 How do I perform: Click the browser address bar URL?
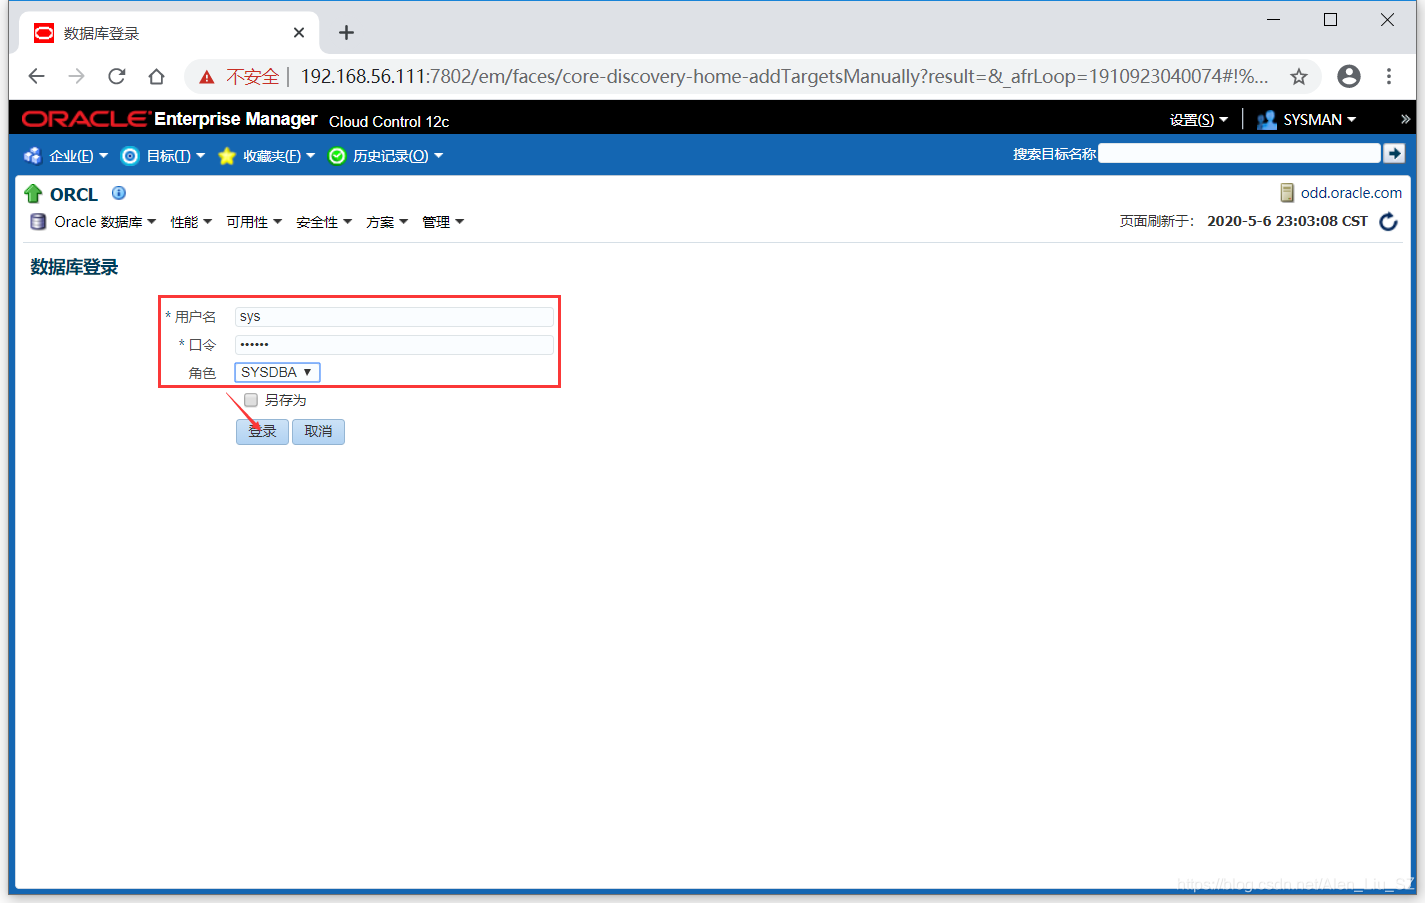[x=784, y=76]
